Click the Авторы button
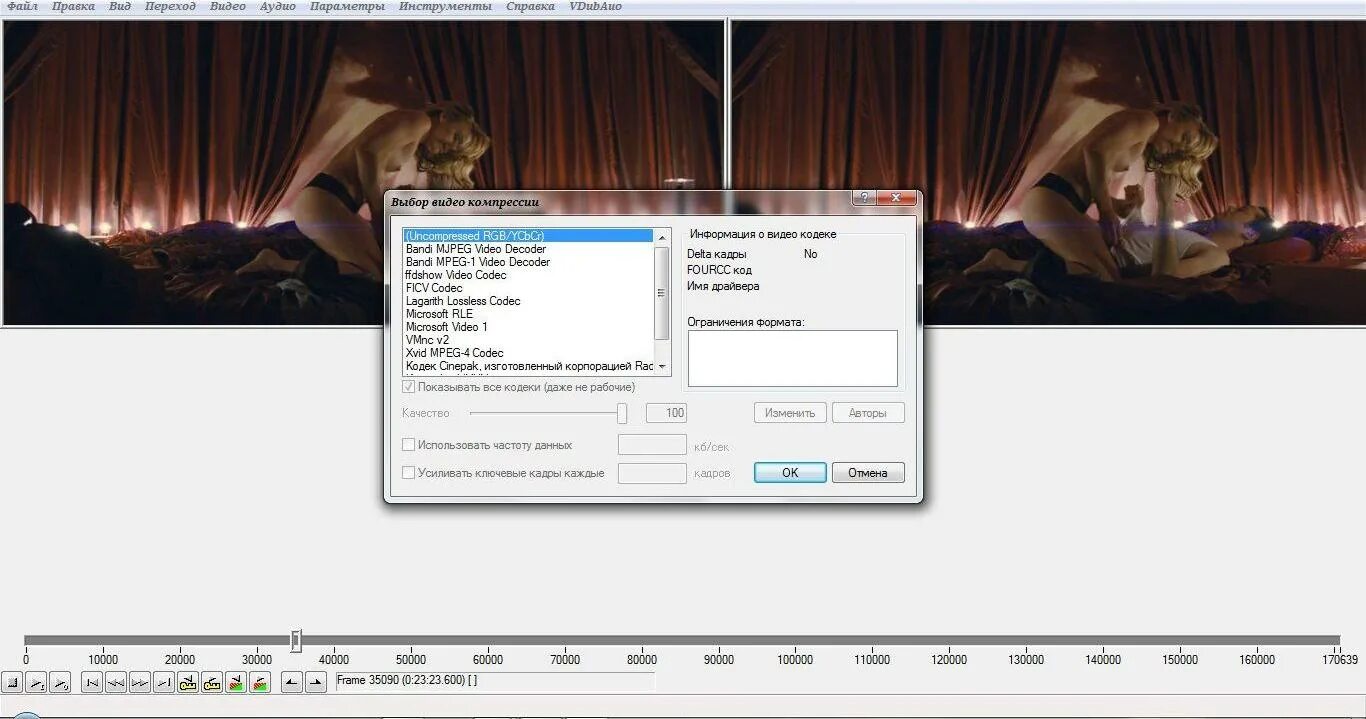 pyautogui.click(x=868, y=413)
